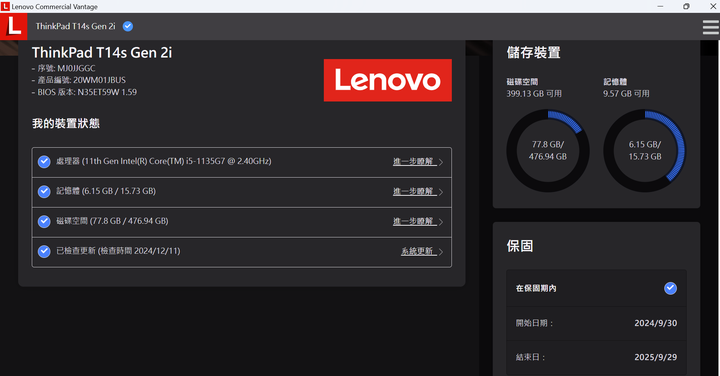Click the memory usage ring 6.15 GB/15.73 GB
This screenshot has width=720, height=376.
click(645, 151)
